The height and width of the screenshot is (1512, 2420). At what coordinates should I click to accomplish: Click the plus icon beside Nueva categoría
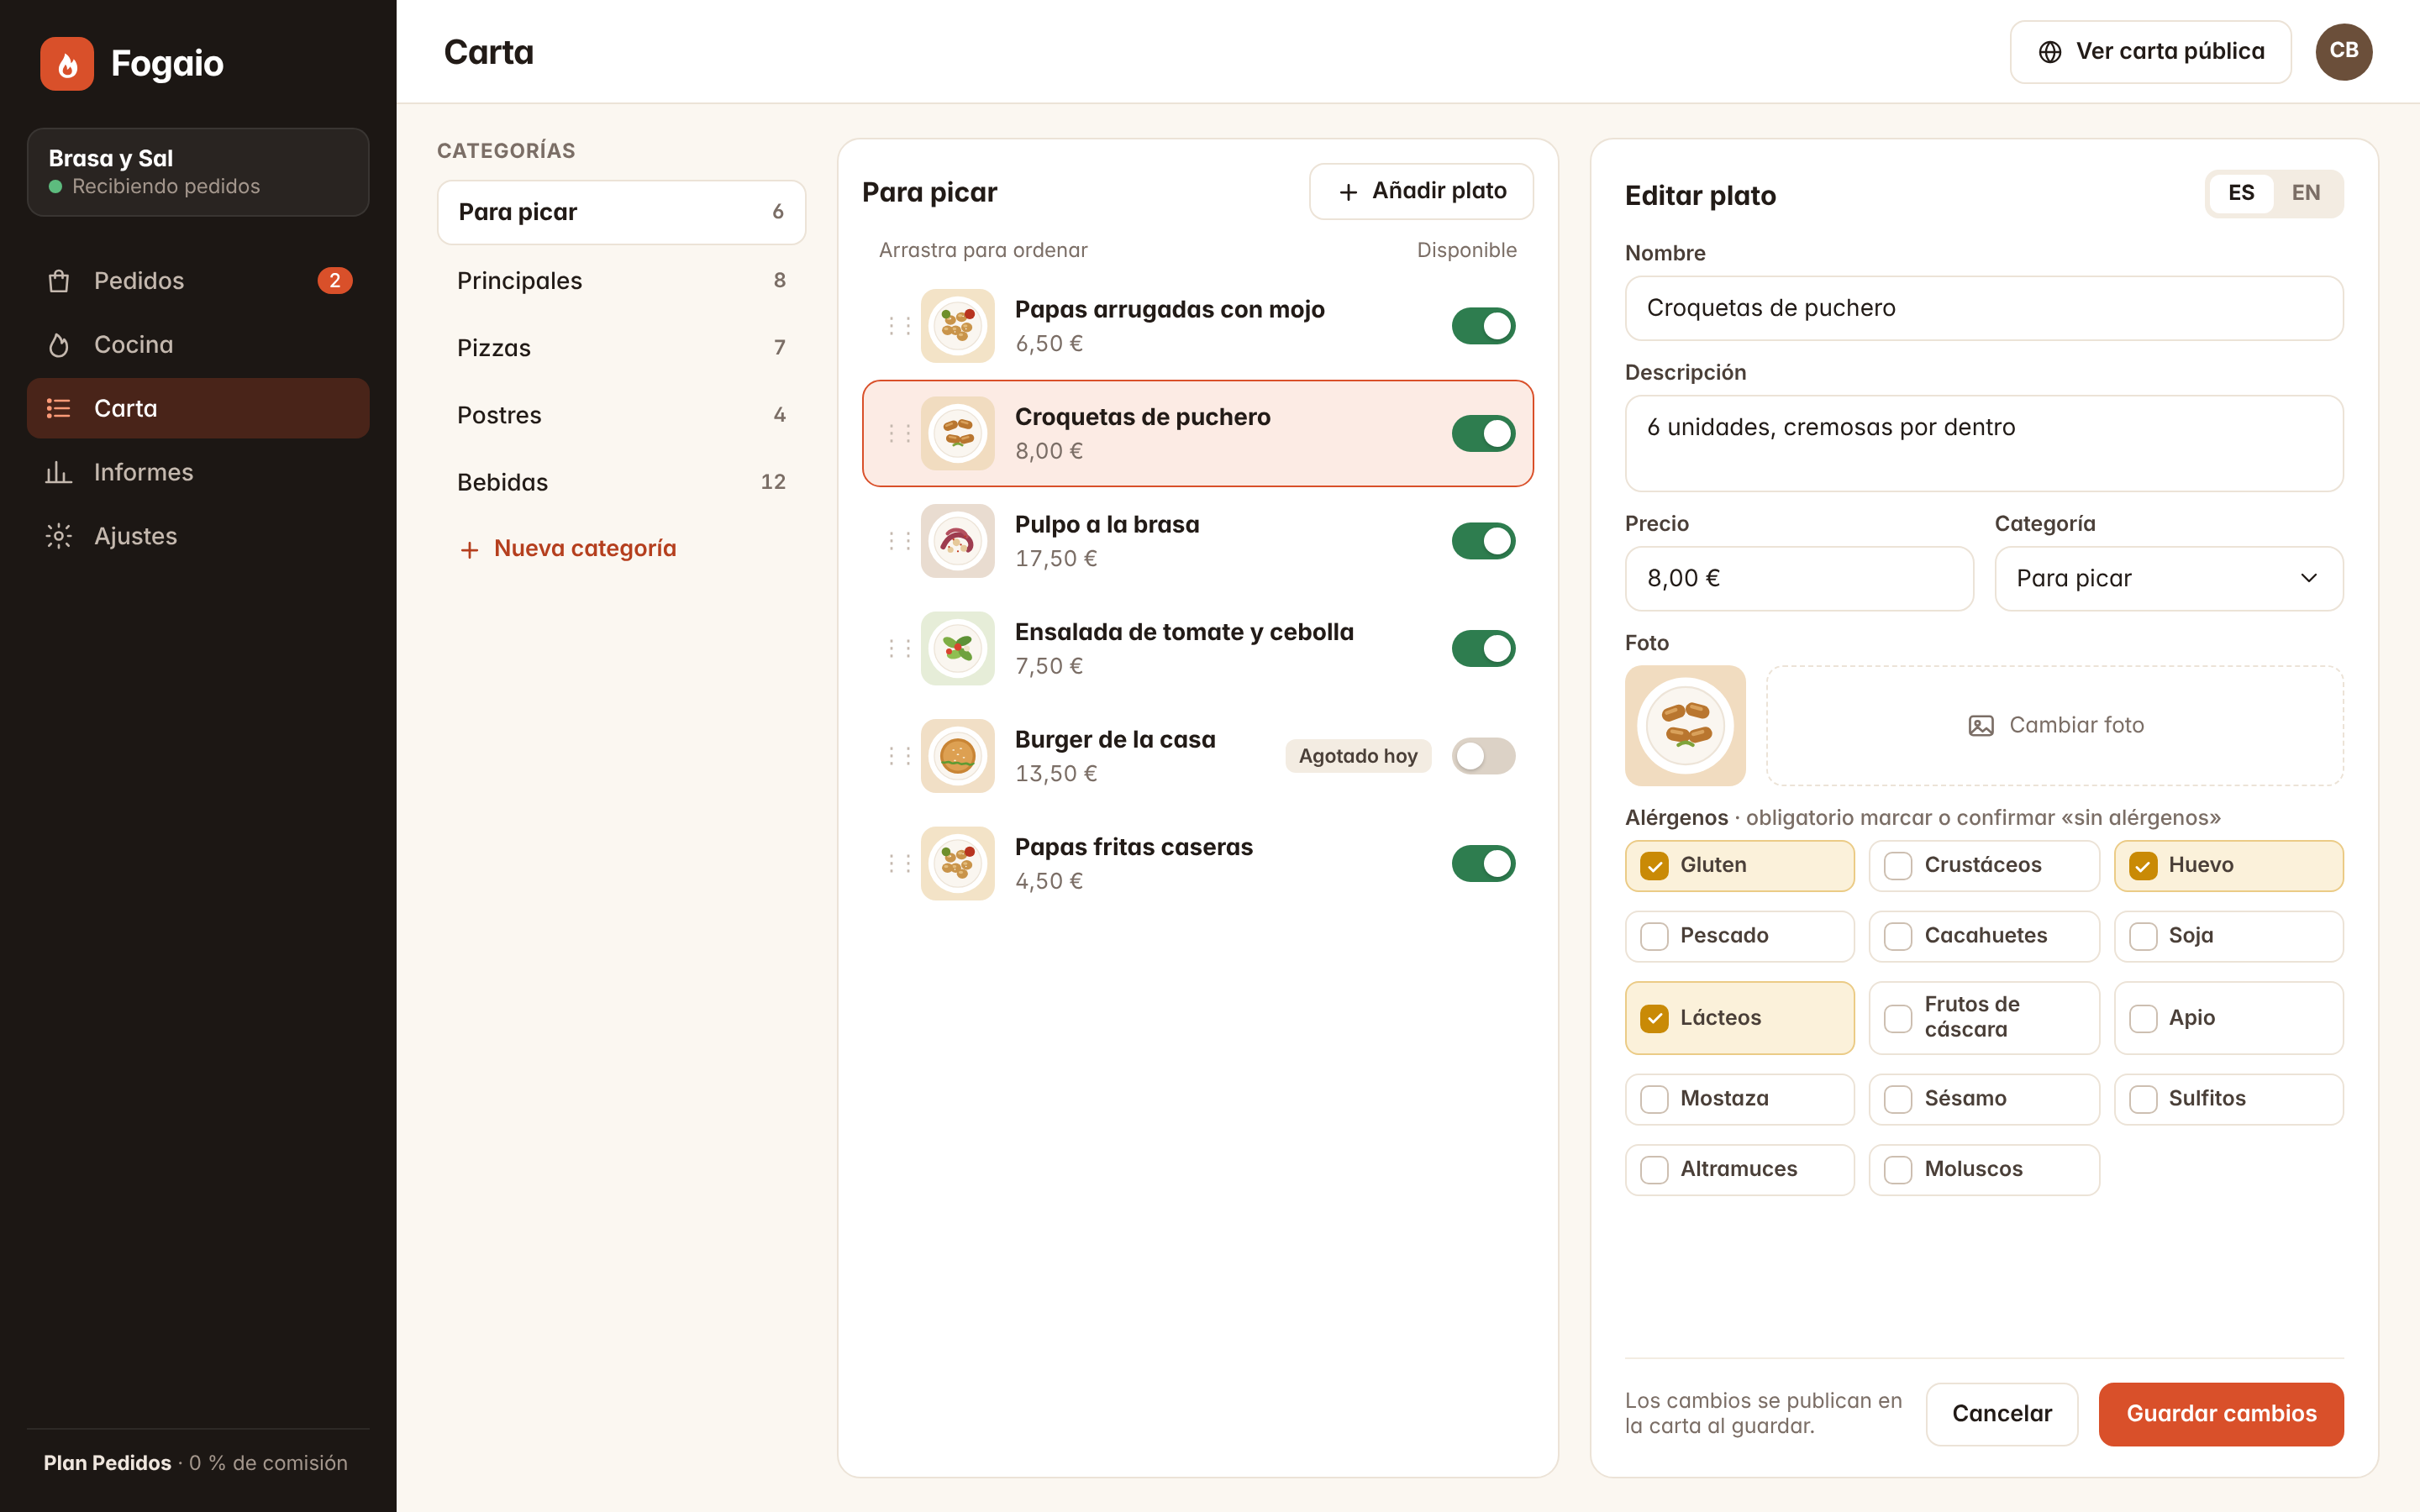[469, 549]
